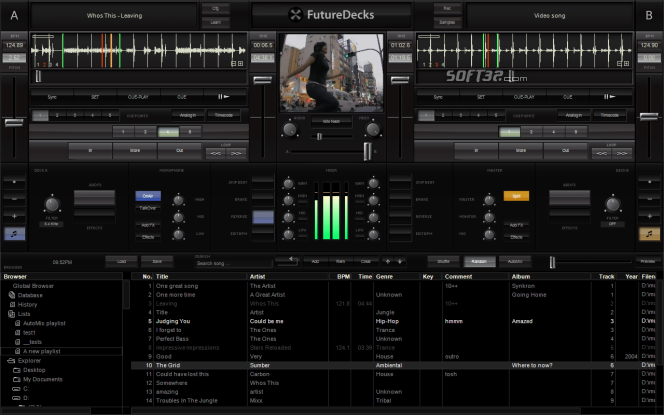Screen dimensions: 664x415
Task: Zoom in deck A waveform with plus icon
Action: [241, 64]
